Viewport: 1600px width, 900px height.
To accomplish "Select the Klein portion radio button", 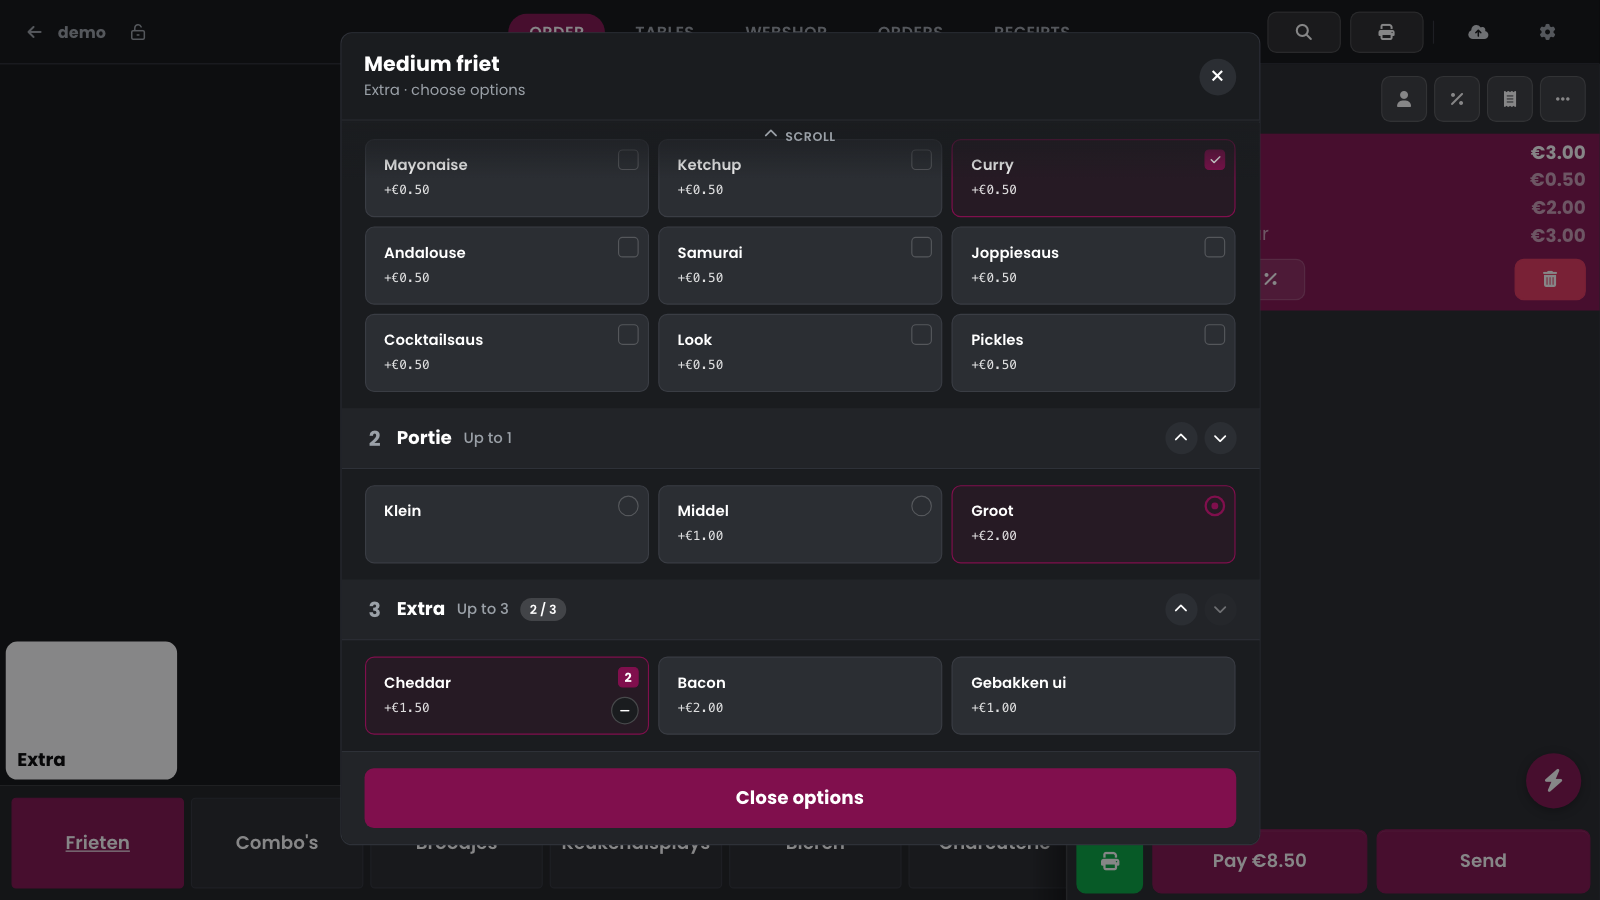I will [x=628, y=506].
